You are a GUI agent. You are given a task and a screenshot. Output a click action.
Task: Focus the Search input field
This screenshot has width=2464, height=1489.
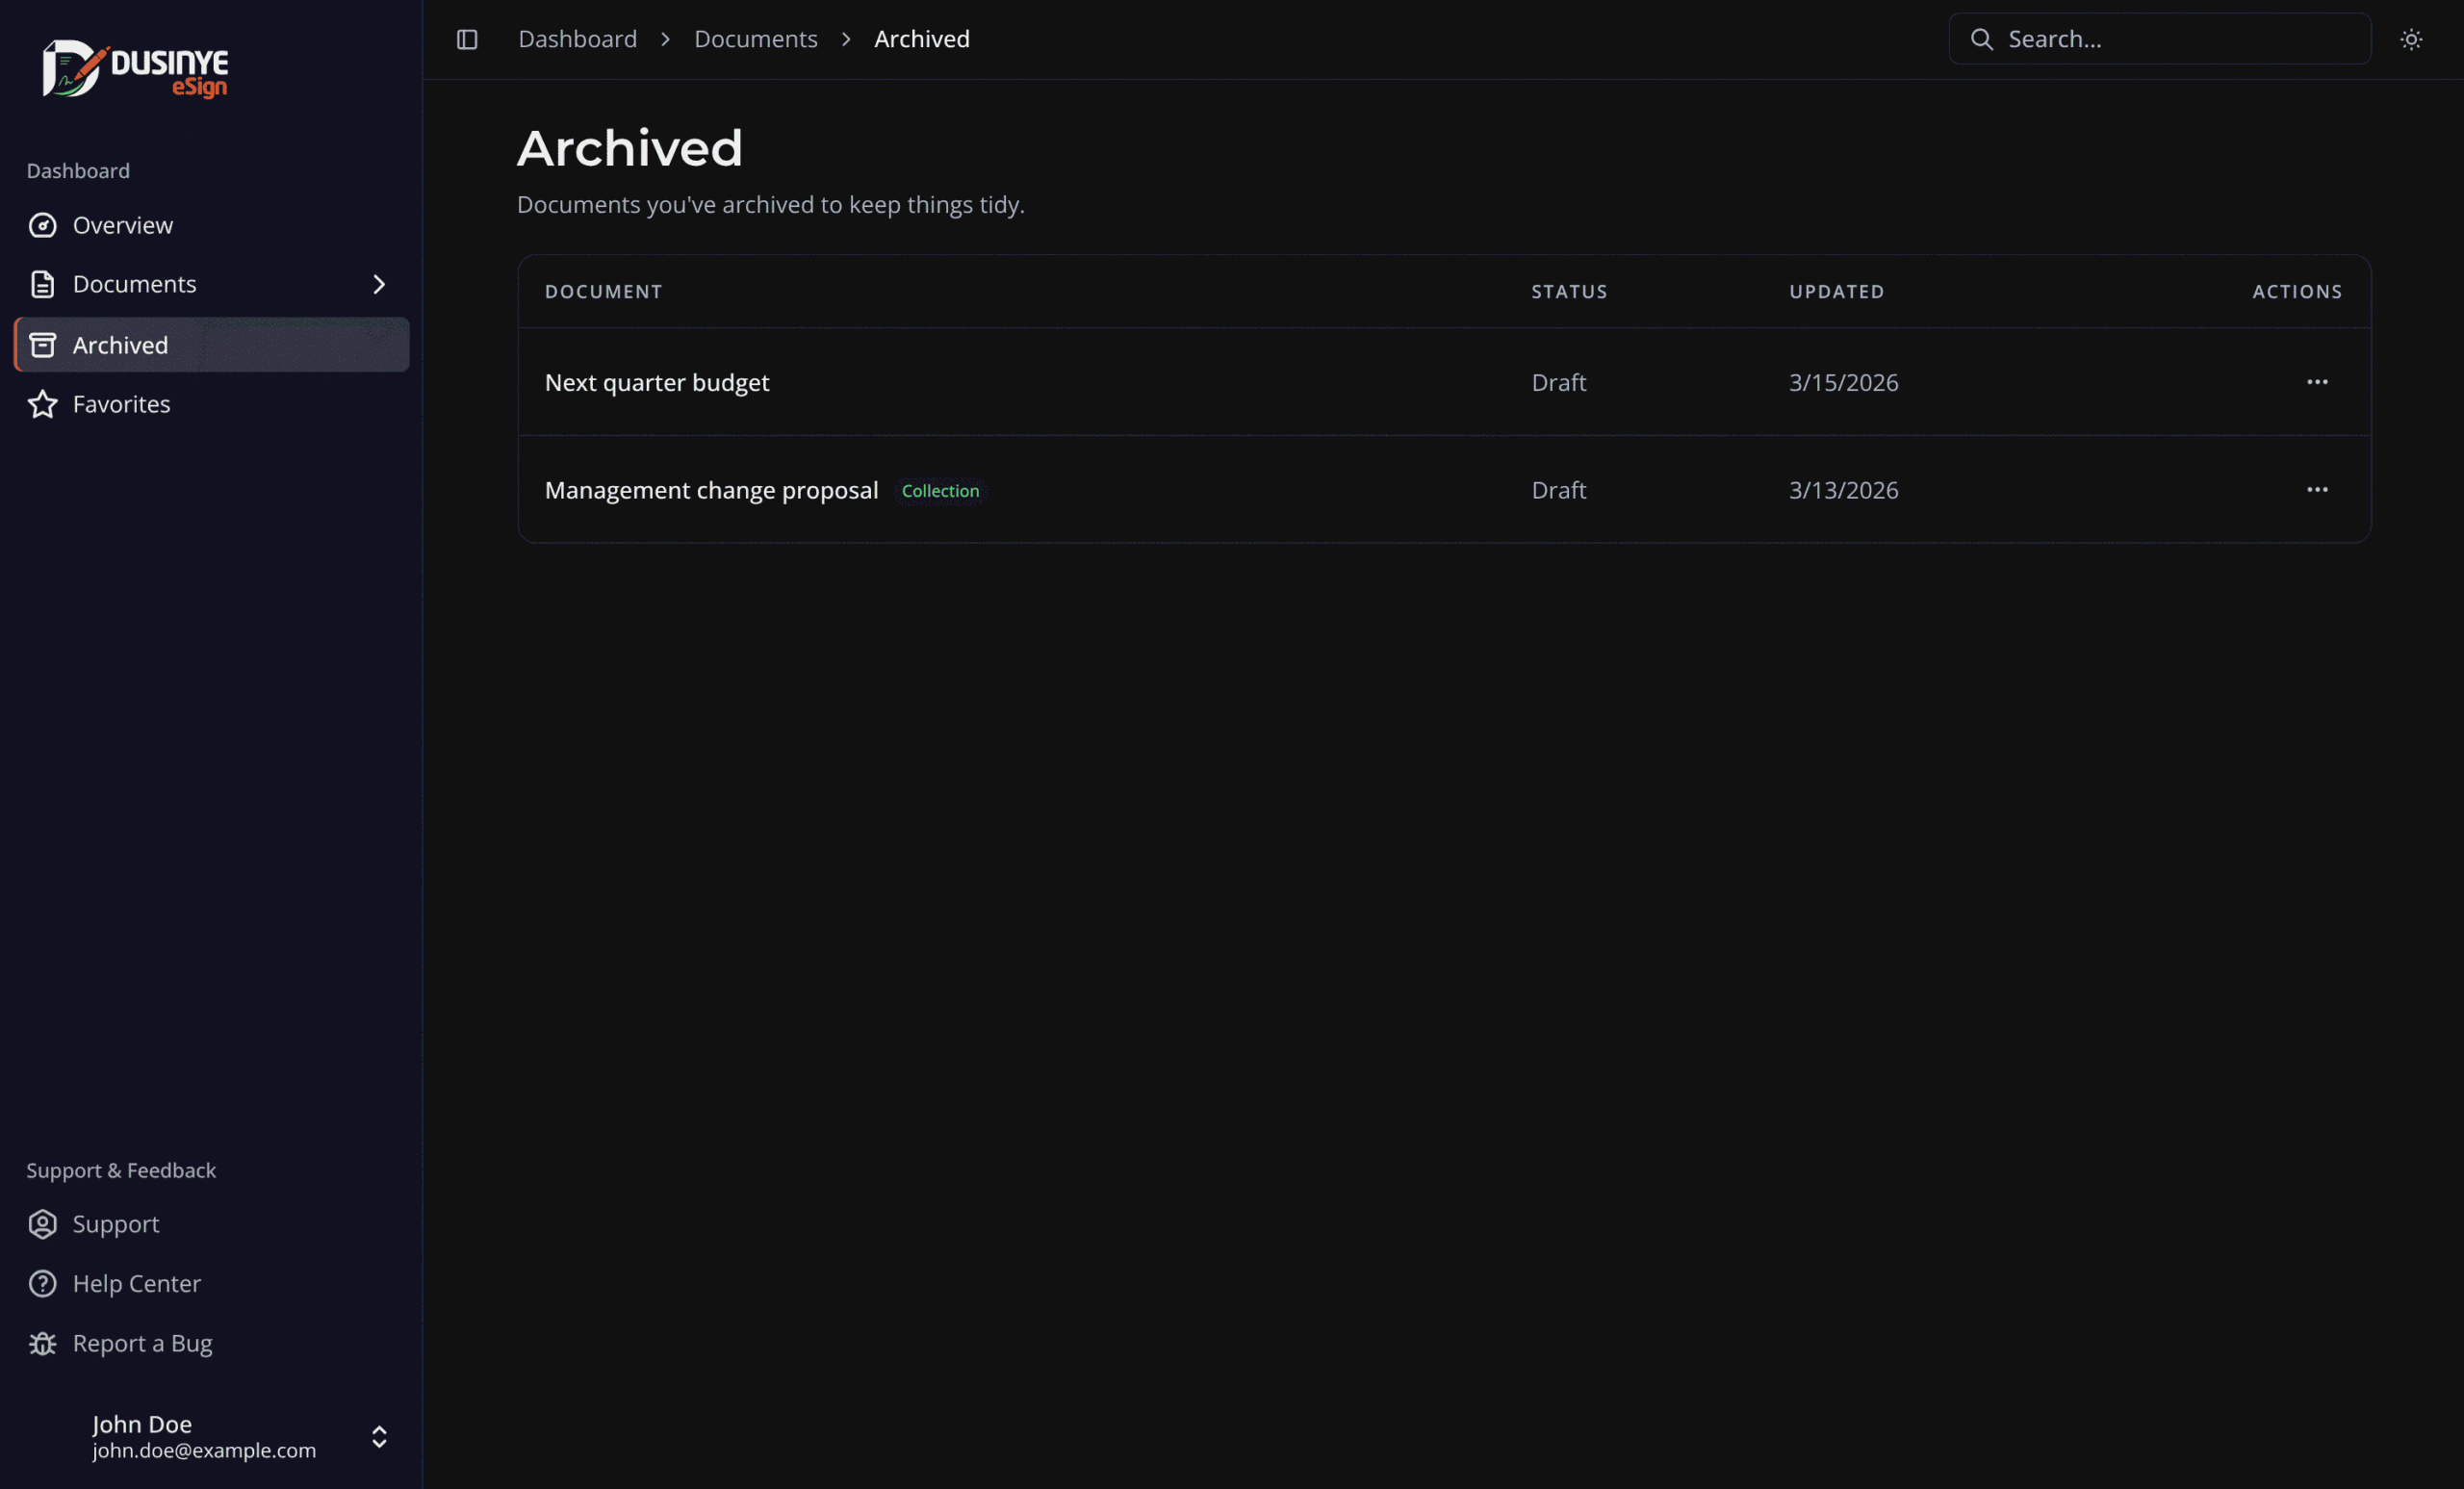(x=2159, y=39)
